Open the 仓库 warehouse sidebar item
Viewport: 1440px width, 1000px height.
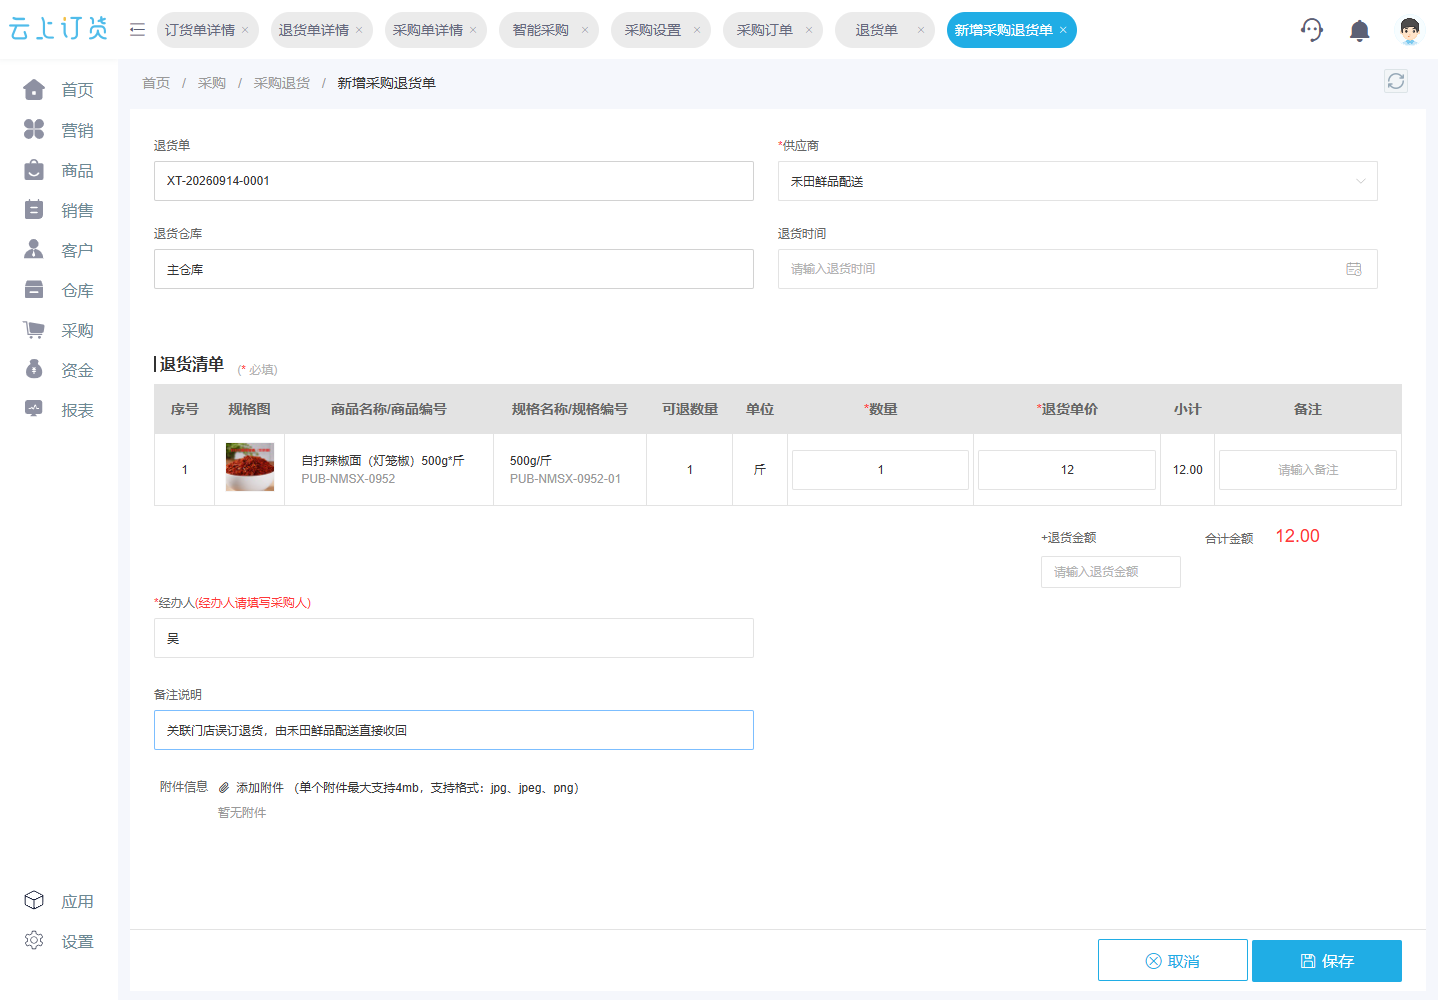pos(59,290)
